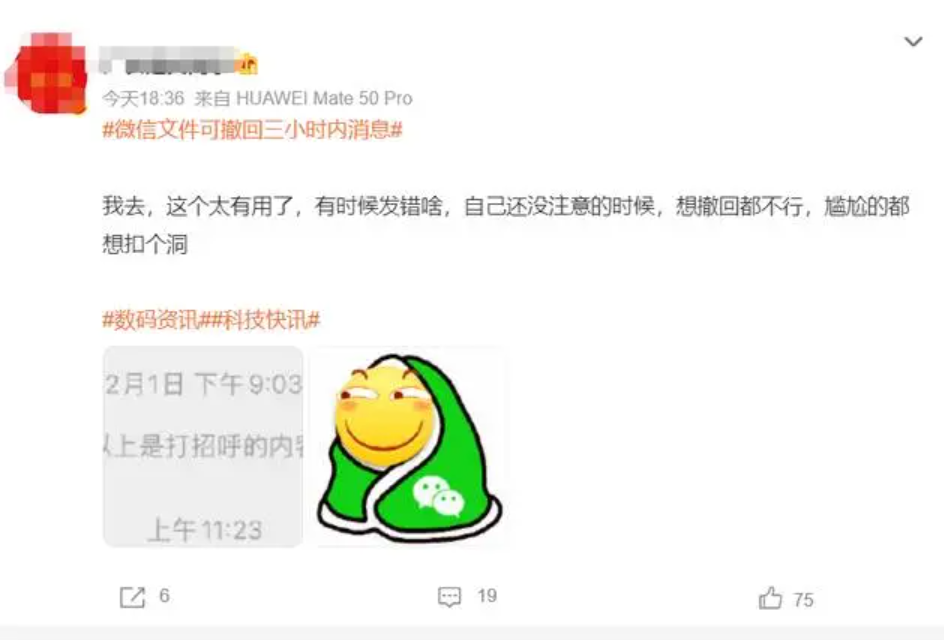Open the blurred red user avatar

46,73
